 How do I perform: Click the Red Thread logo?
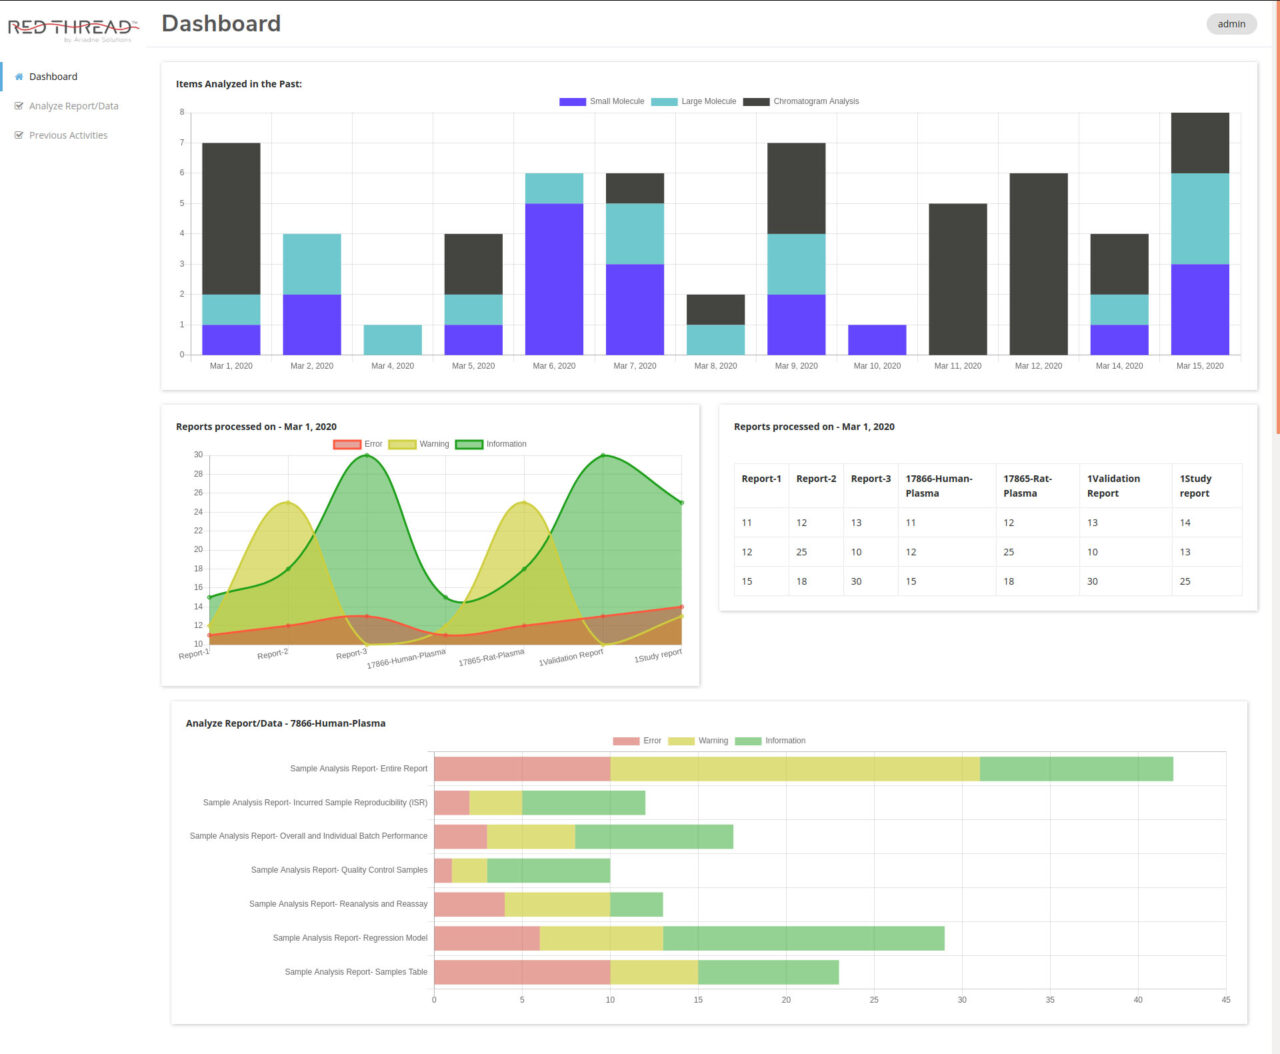[x=72, y=29]
